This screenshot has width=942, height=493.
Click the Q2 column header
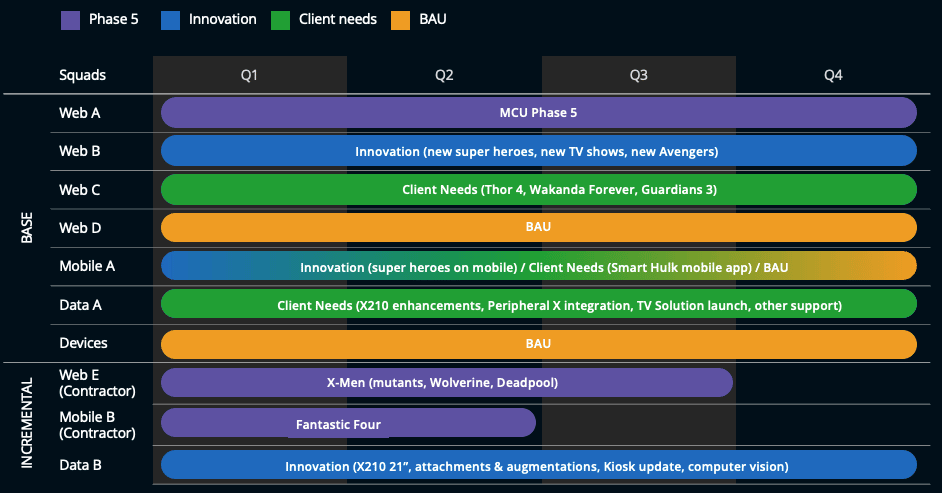click(x=444, y=75)
